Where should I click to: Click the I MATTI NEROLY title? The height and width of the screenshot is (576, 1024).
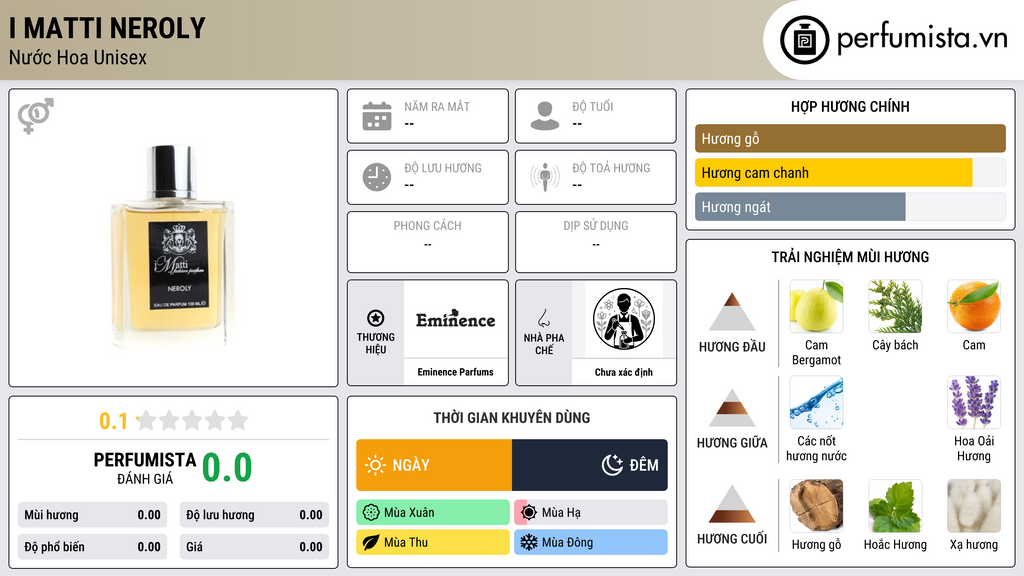point(107,28)
